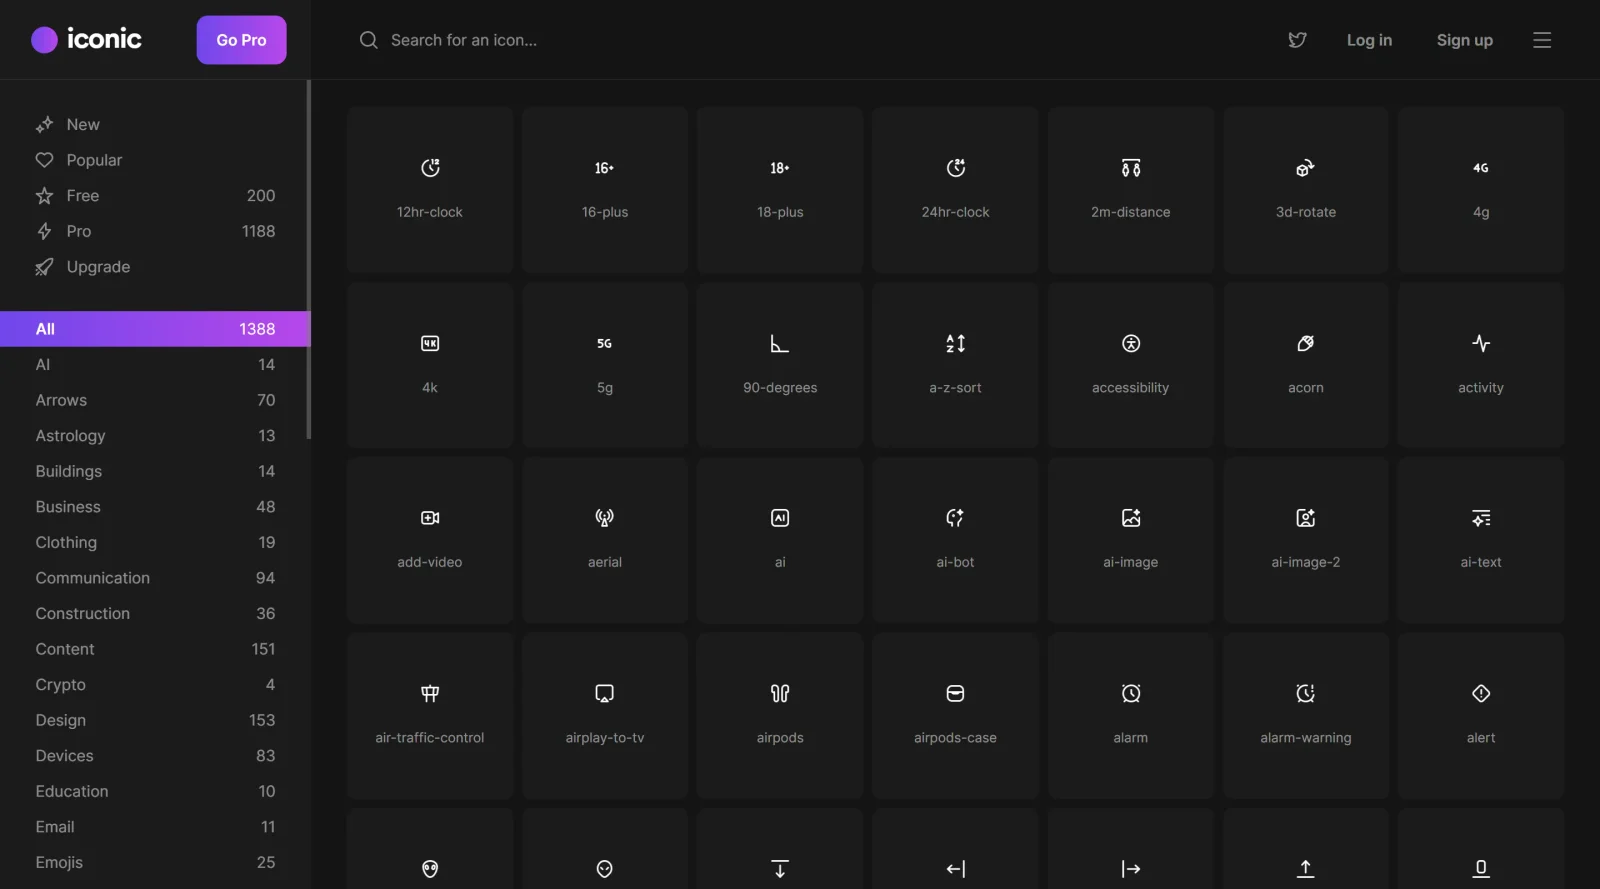Show Popular icons

click(155, 160)
